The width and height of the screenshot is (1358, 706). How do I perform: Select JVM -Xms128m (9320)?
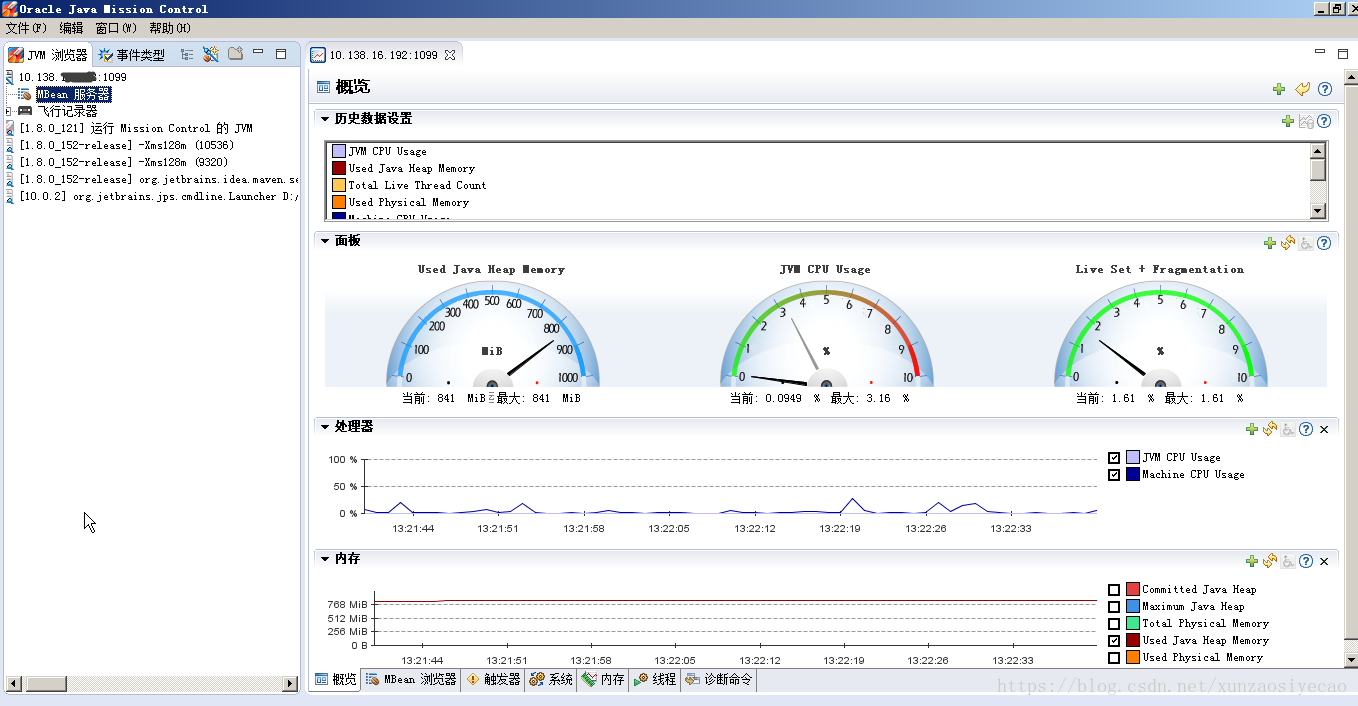123,162
